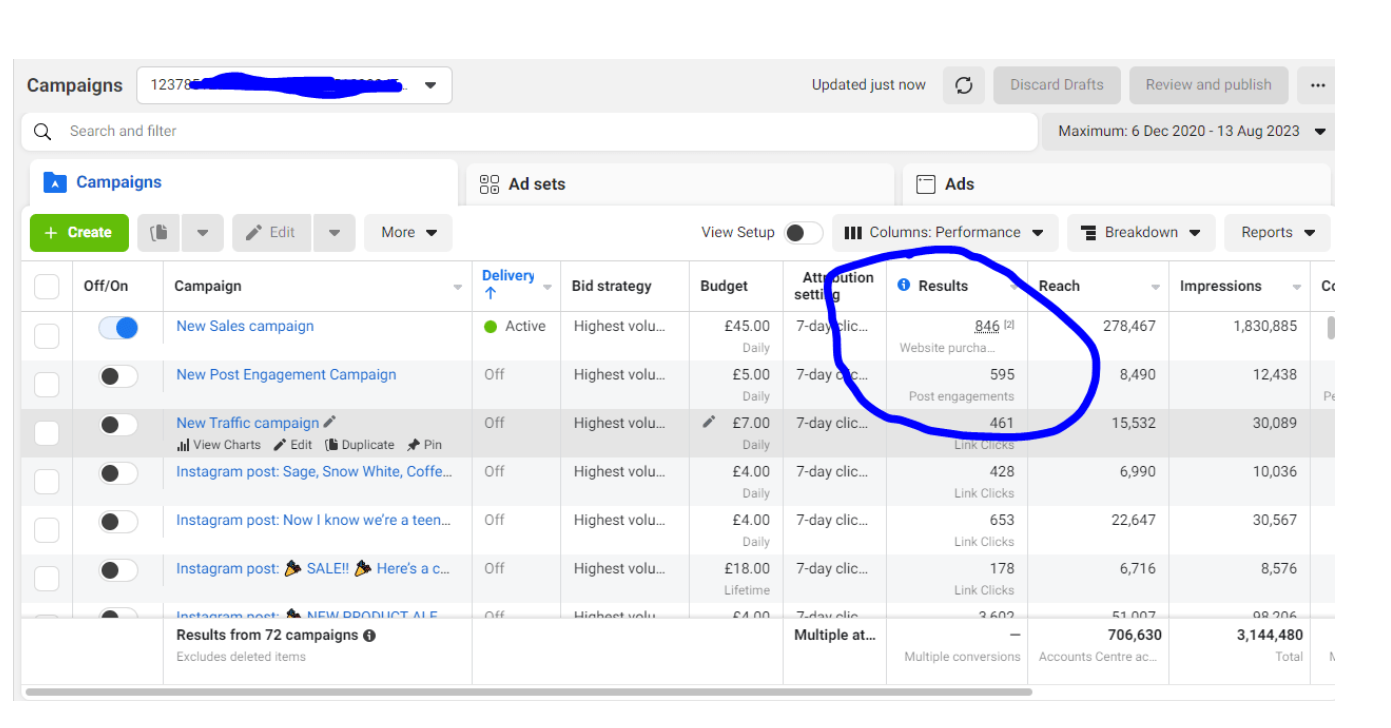Click the View Charts icon under Traffic campaign
The height and width of the screenshot is (728, 1391).
(183, 445)
